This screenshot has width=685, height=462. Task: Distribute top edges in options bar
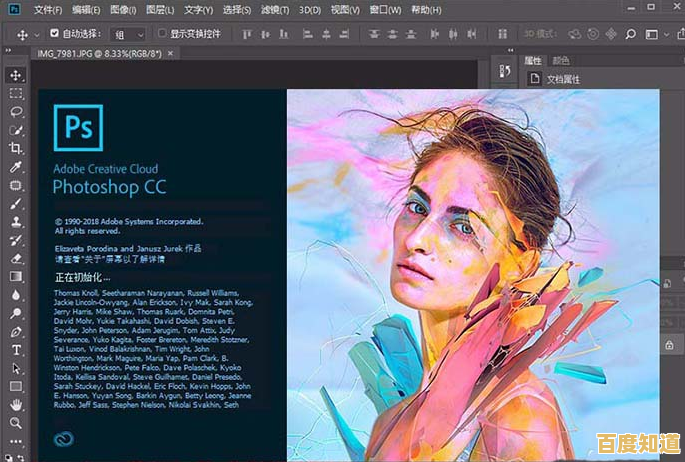coord(374,34)
